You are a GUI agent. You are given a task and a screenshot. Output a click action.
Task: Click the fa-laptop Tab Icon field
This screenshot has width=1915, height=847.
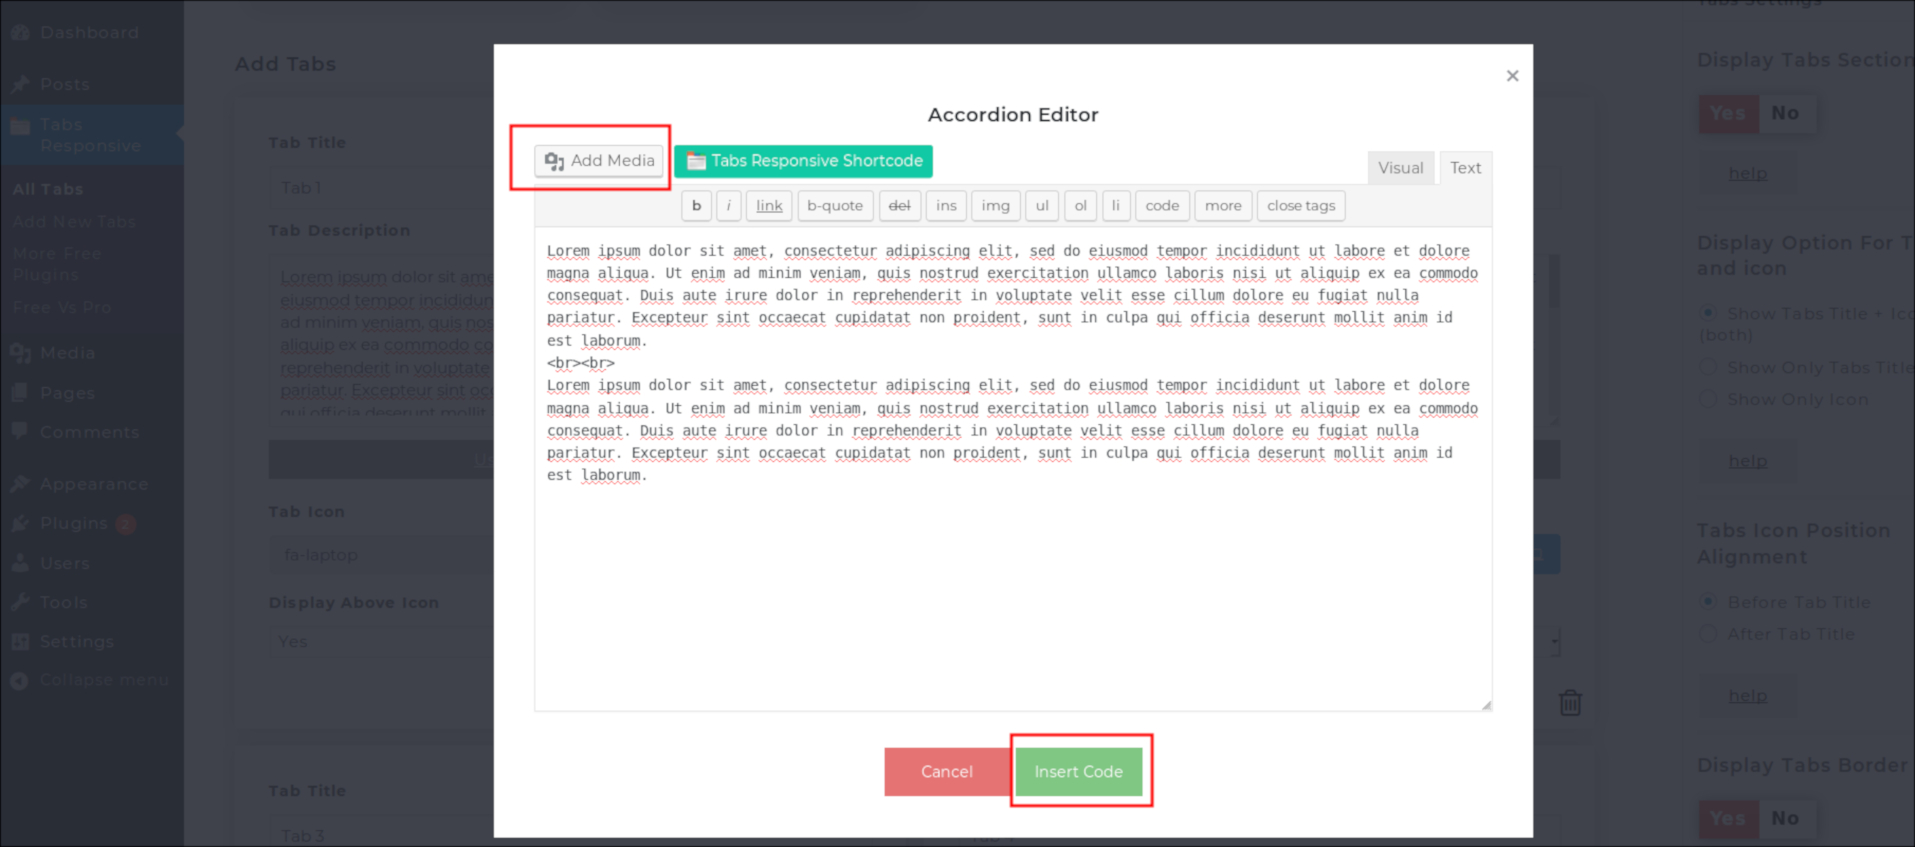tap(381, 555)
